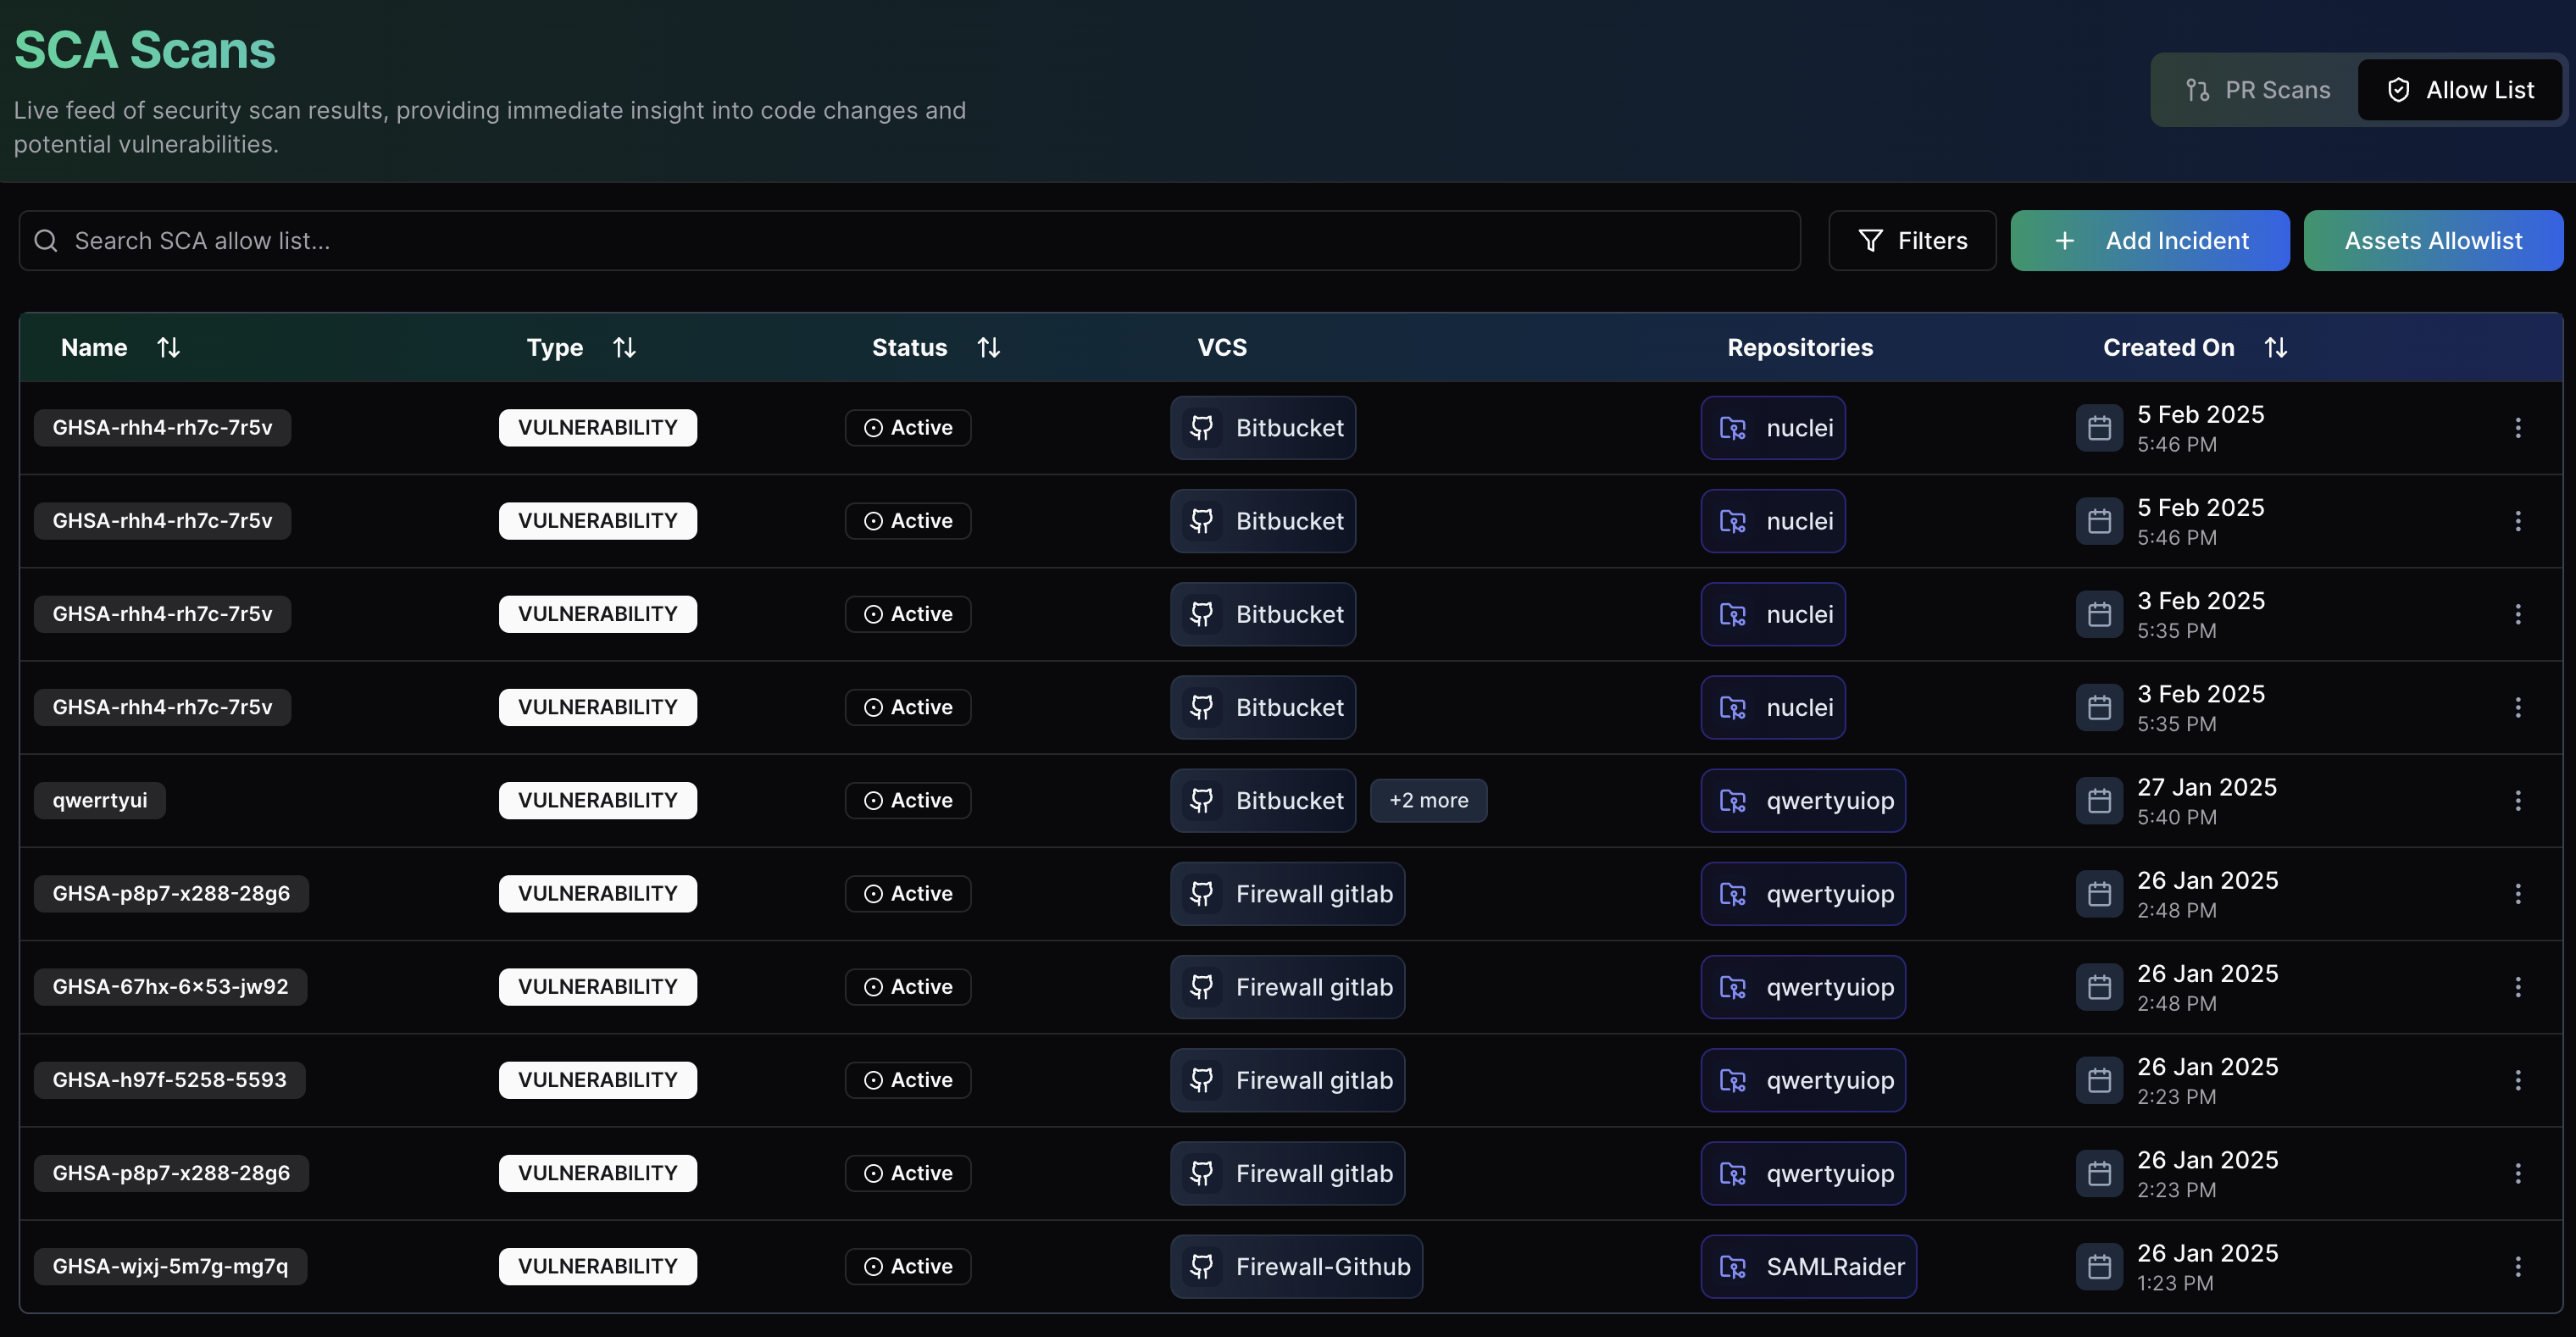This screenshot has height=1337, width=2576.
Task: Click Status column sort icon
Action: tap(988, 347)
